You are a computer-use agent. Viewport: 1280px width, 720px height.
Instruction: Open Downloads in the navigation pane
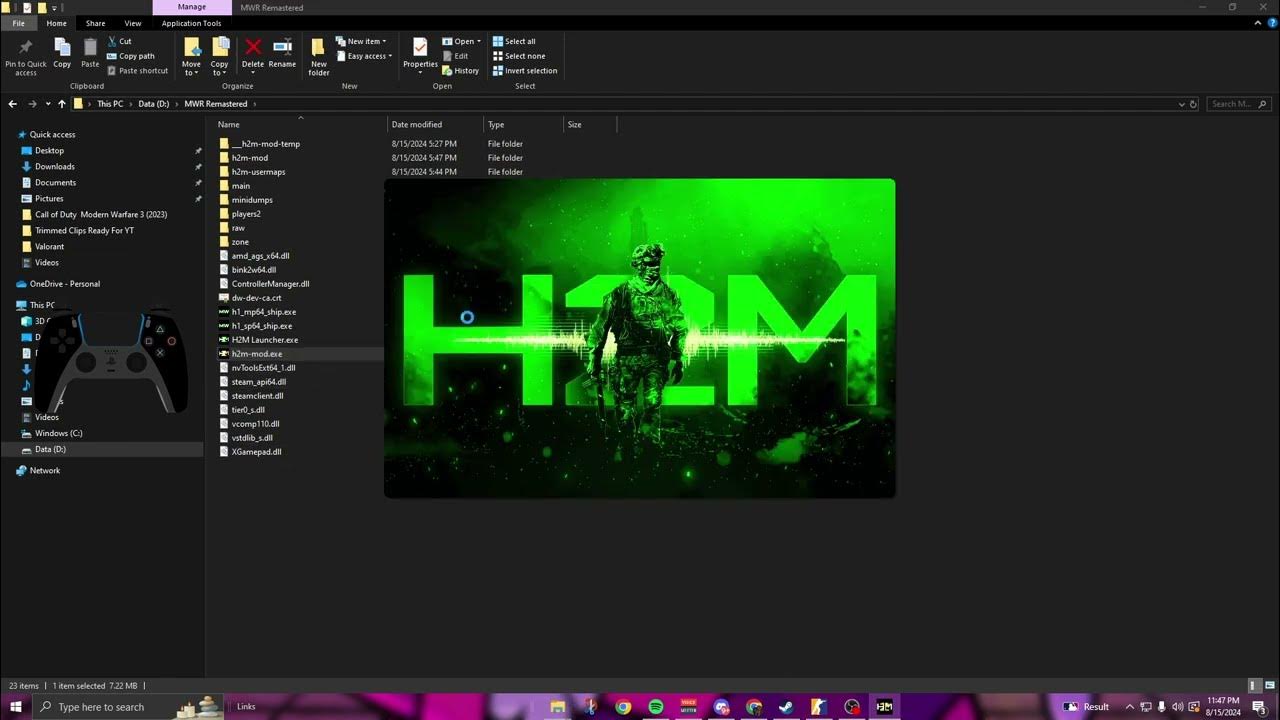[54, 167]
